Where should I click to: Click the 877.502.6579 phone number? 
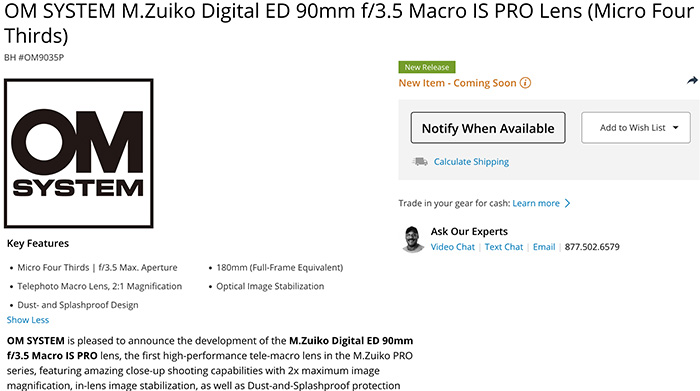[592, 247]
